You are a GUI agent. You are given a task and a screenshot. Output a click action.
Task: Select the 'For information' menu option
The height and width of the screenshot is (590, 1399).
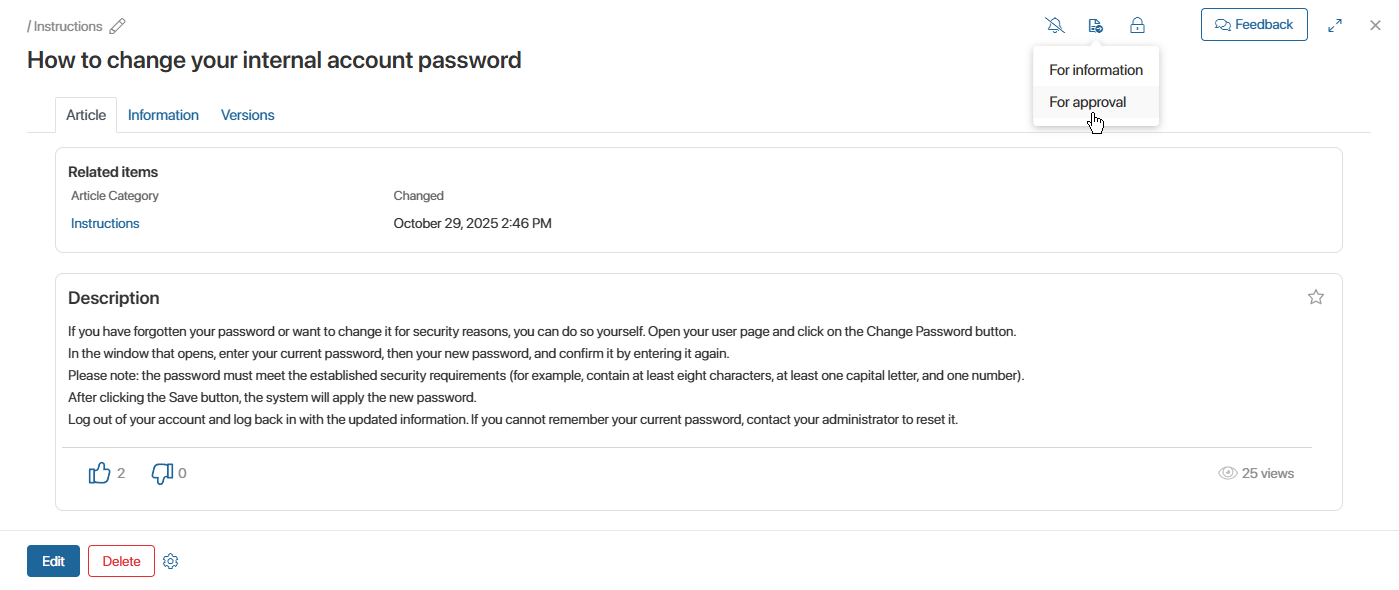tap(1095, 70)
